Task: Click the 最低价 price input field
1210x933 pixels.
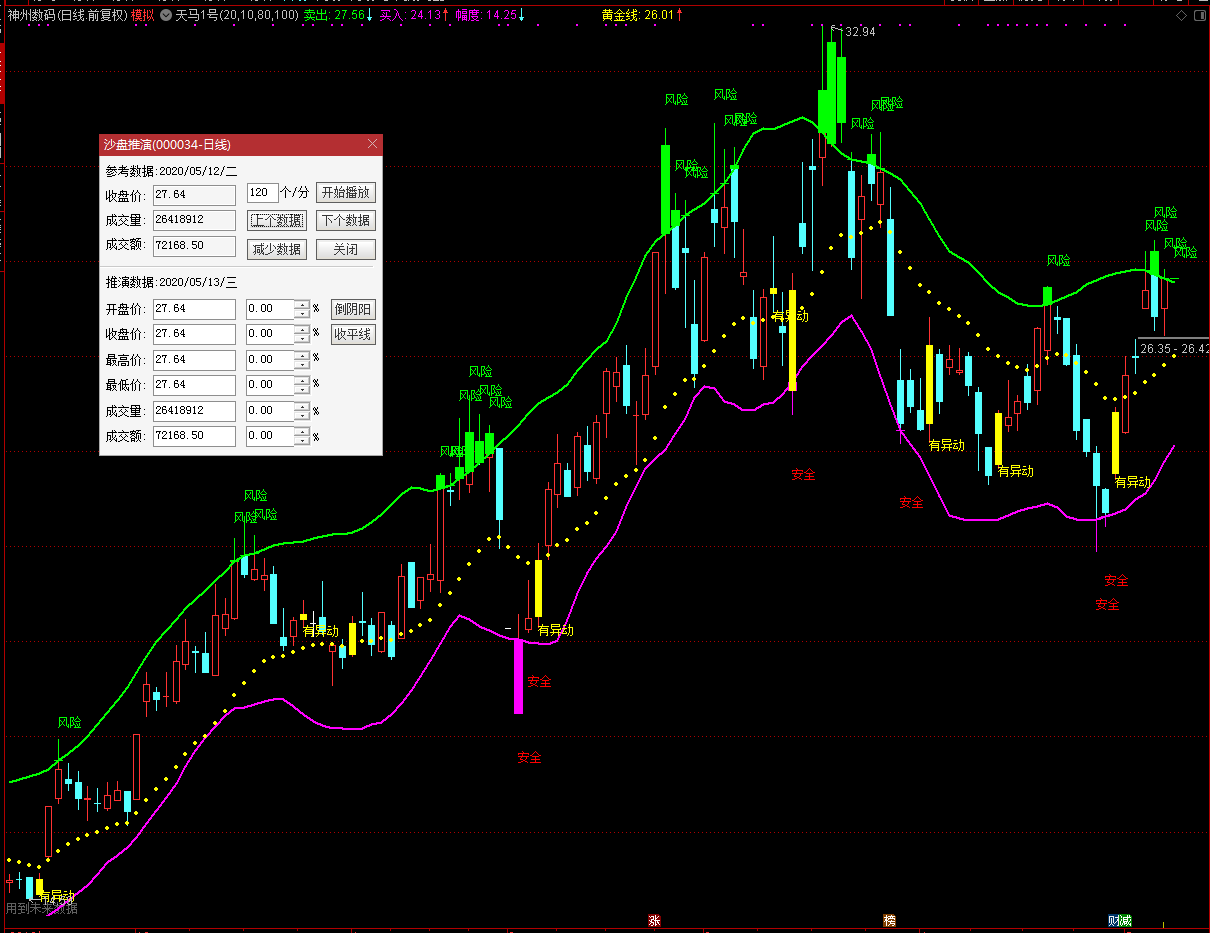Action: click(194, 385)
